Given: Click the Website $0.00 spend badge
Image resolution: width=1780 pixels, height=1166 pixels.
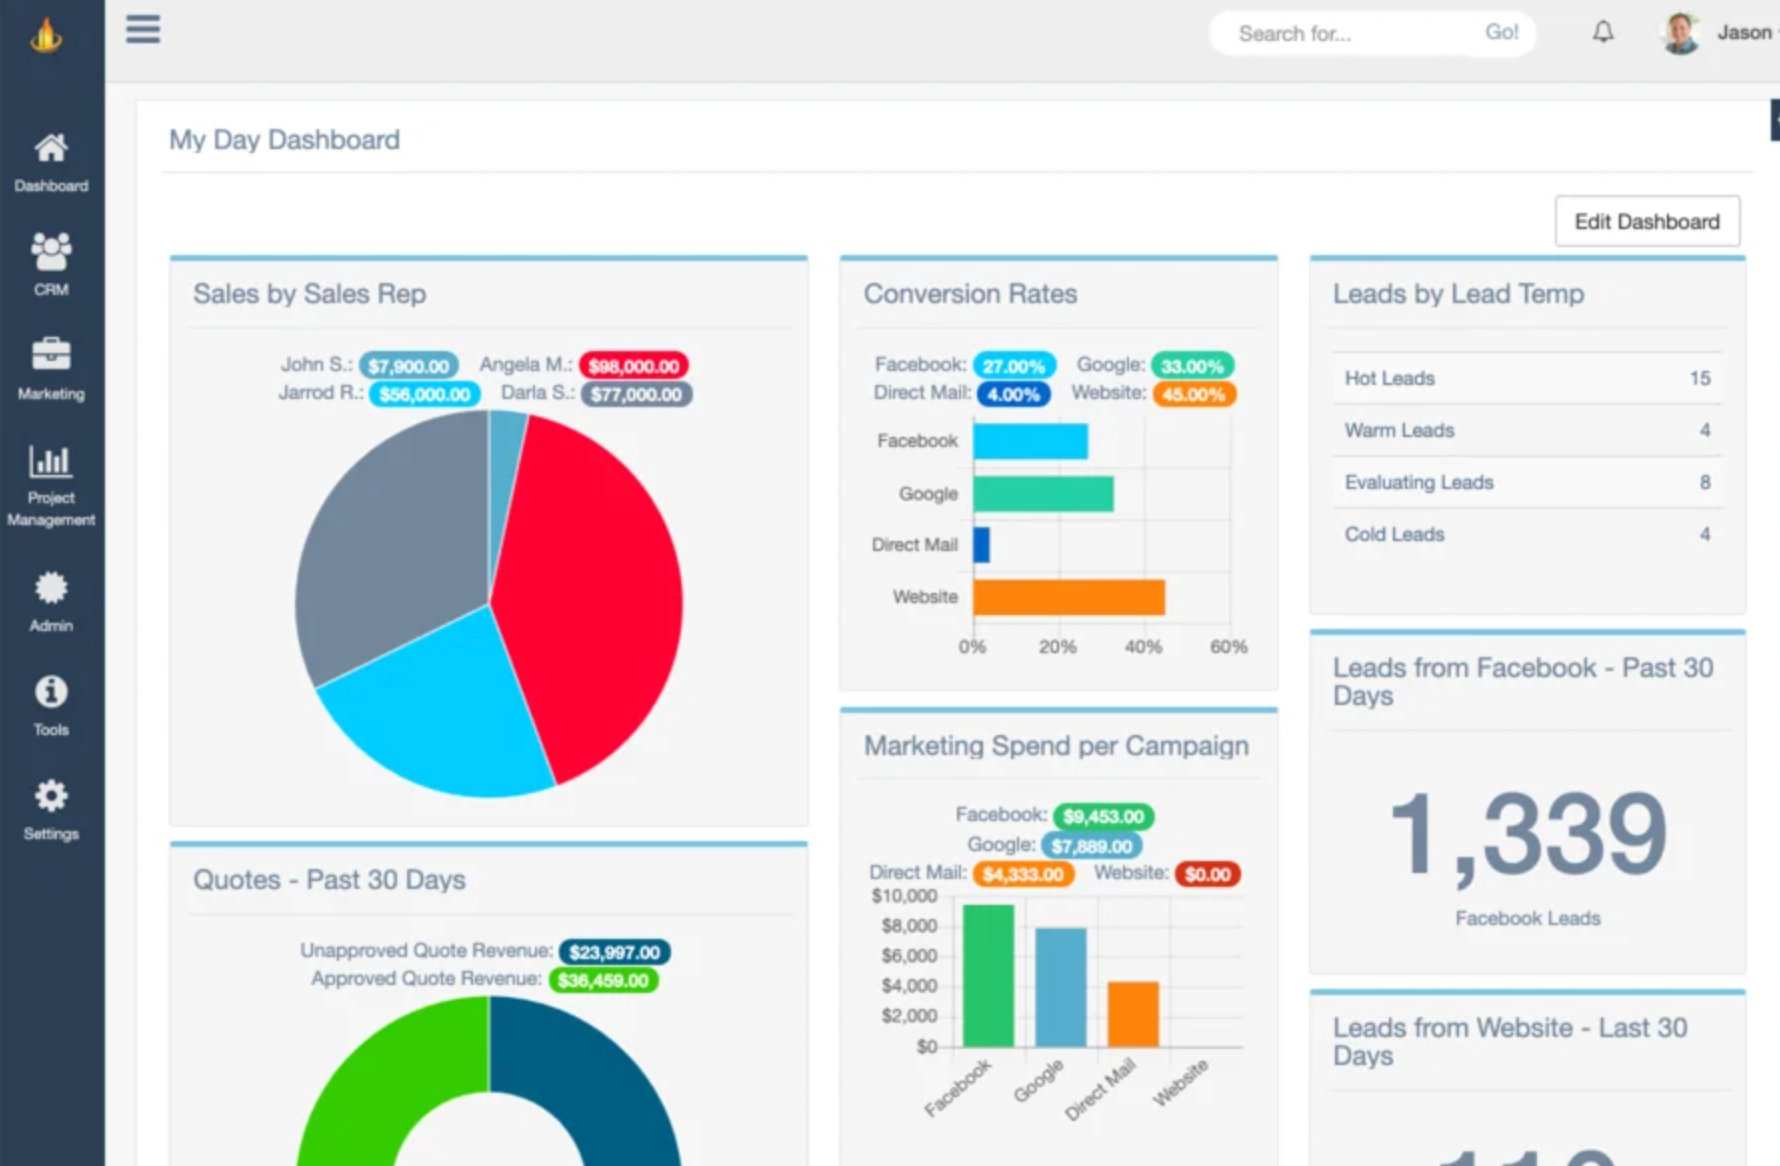Looking at the screenshot, I should (1208, 874).
